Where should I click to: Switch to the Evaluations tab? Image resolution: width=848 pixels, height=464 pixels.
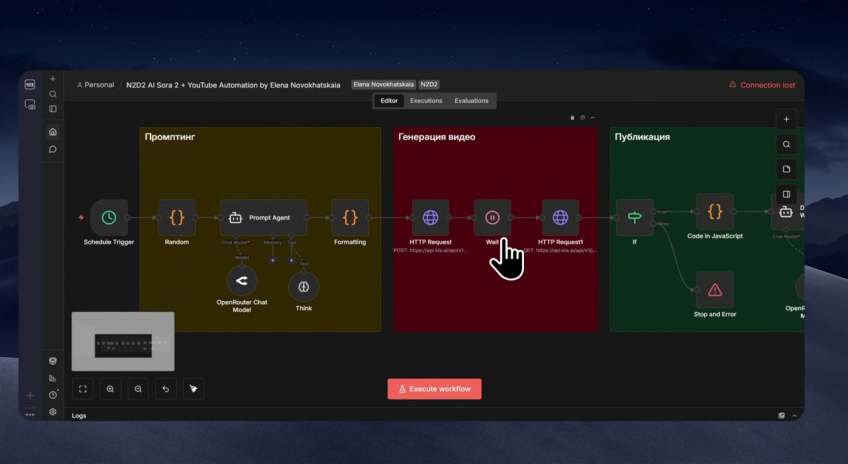[471, 101]
